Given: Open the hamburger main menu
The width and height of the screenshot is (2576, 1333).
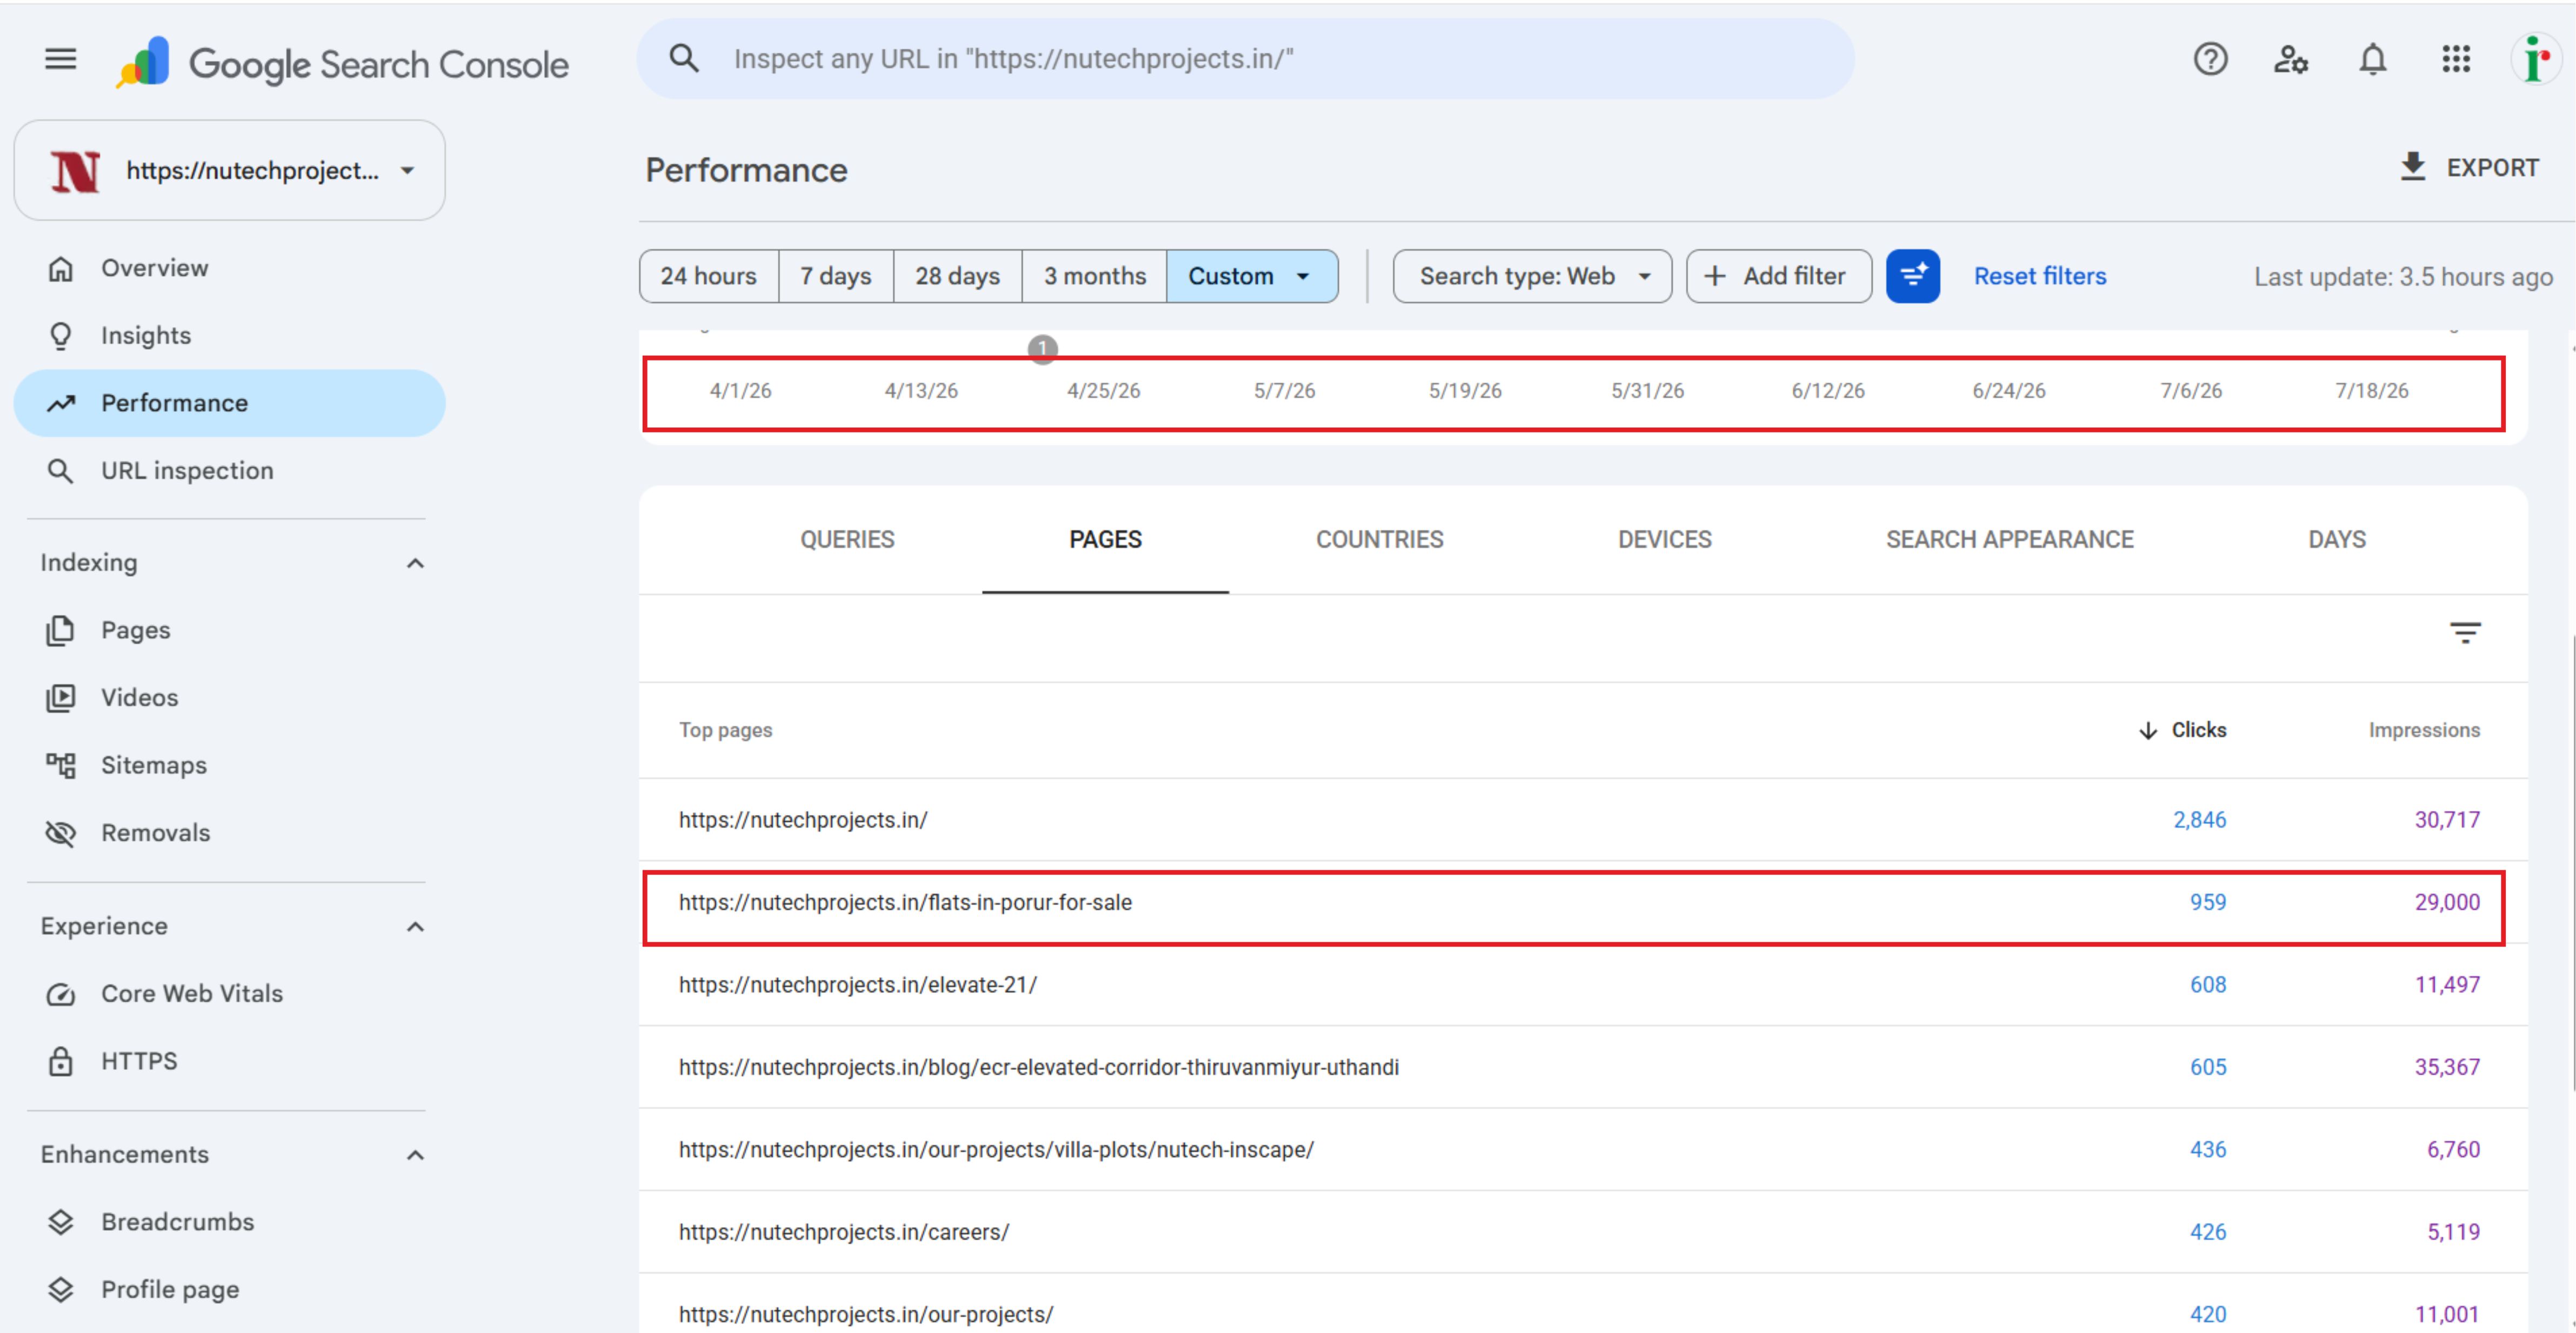Looking at the screenshot, I should click(x=60, y=60).
